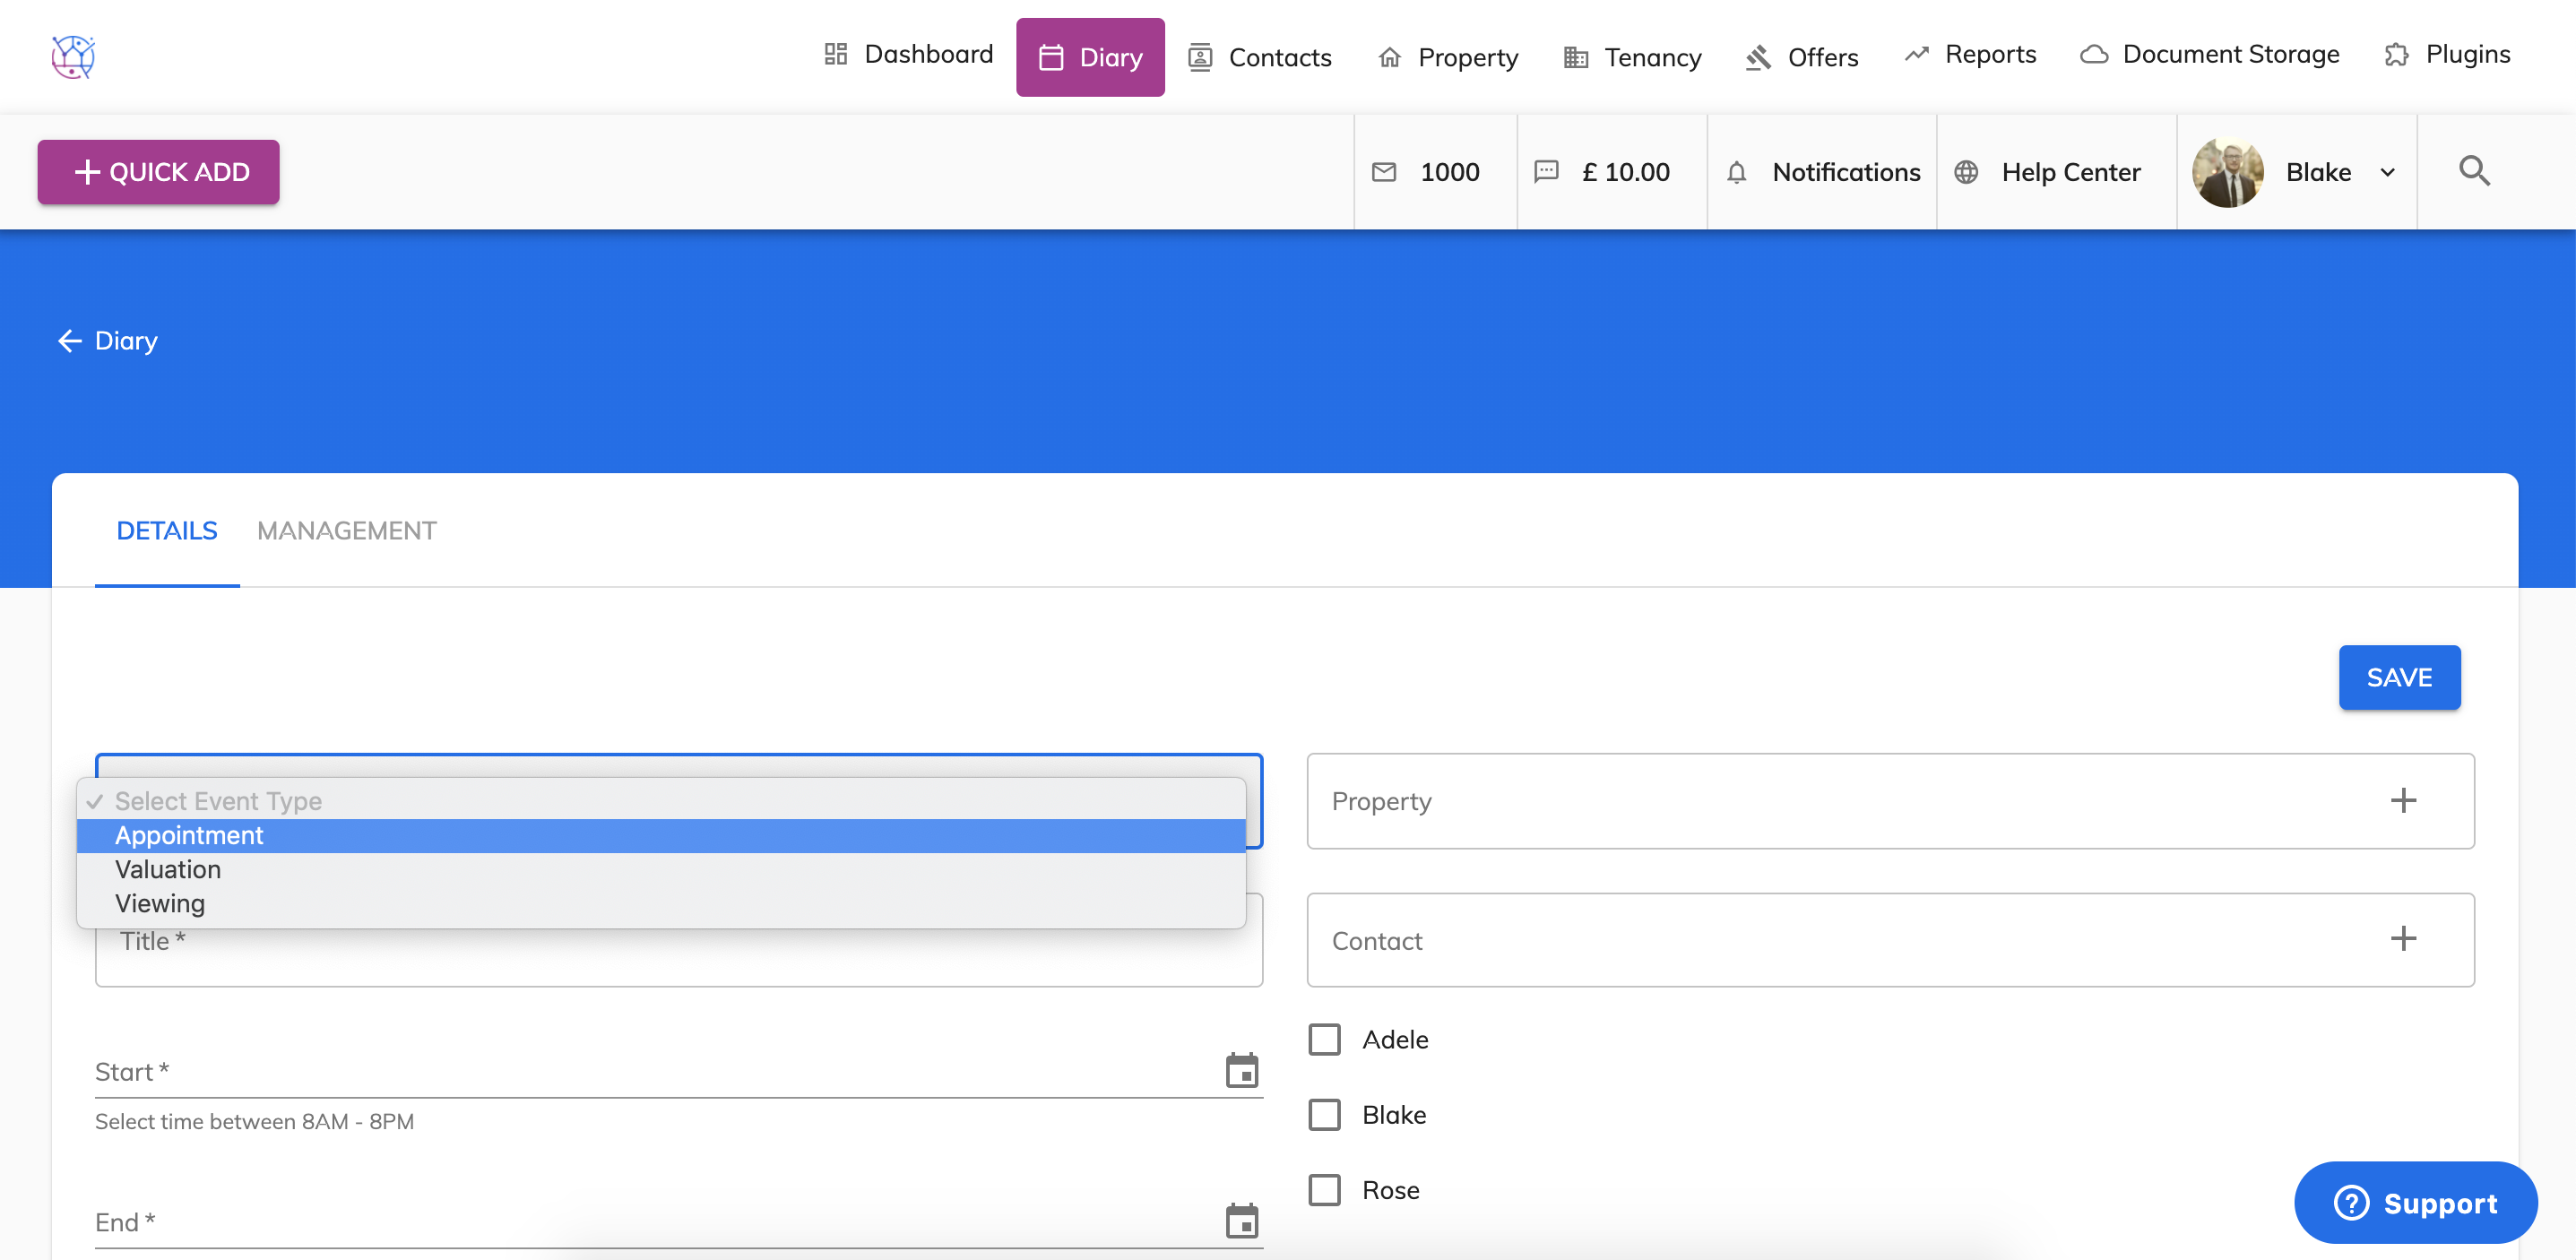Tick the Rose checkbox
This screenshot has width=2576, height=1260.
point(1324,1189)
